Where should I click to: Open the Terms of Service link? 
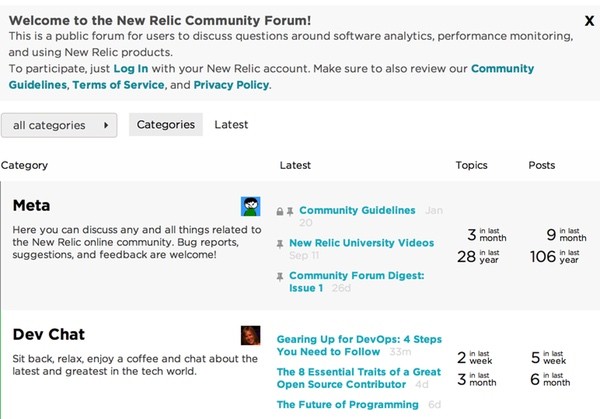point(118,85)
